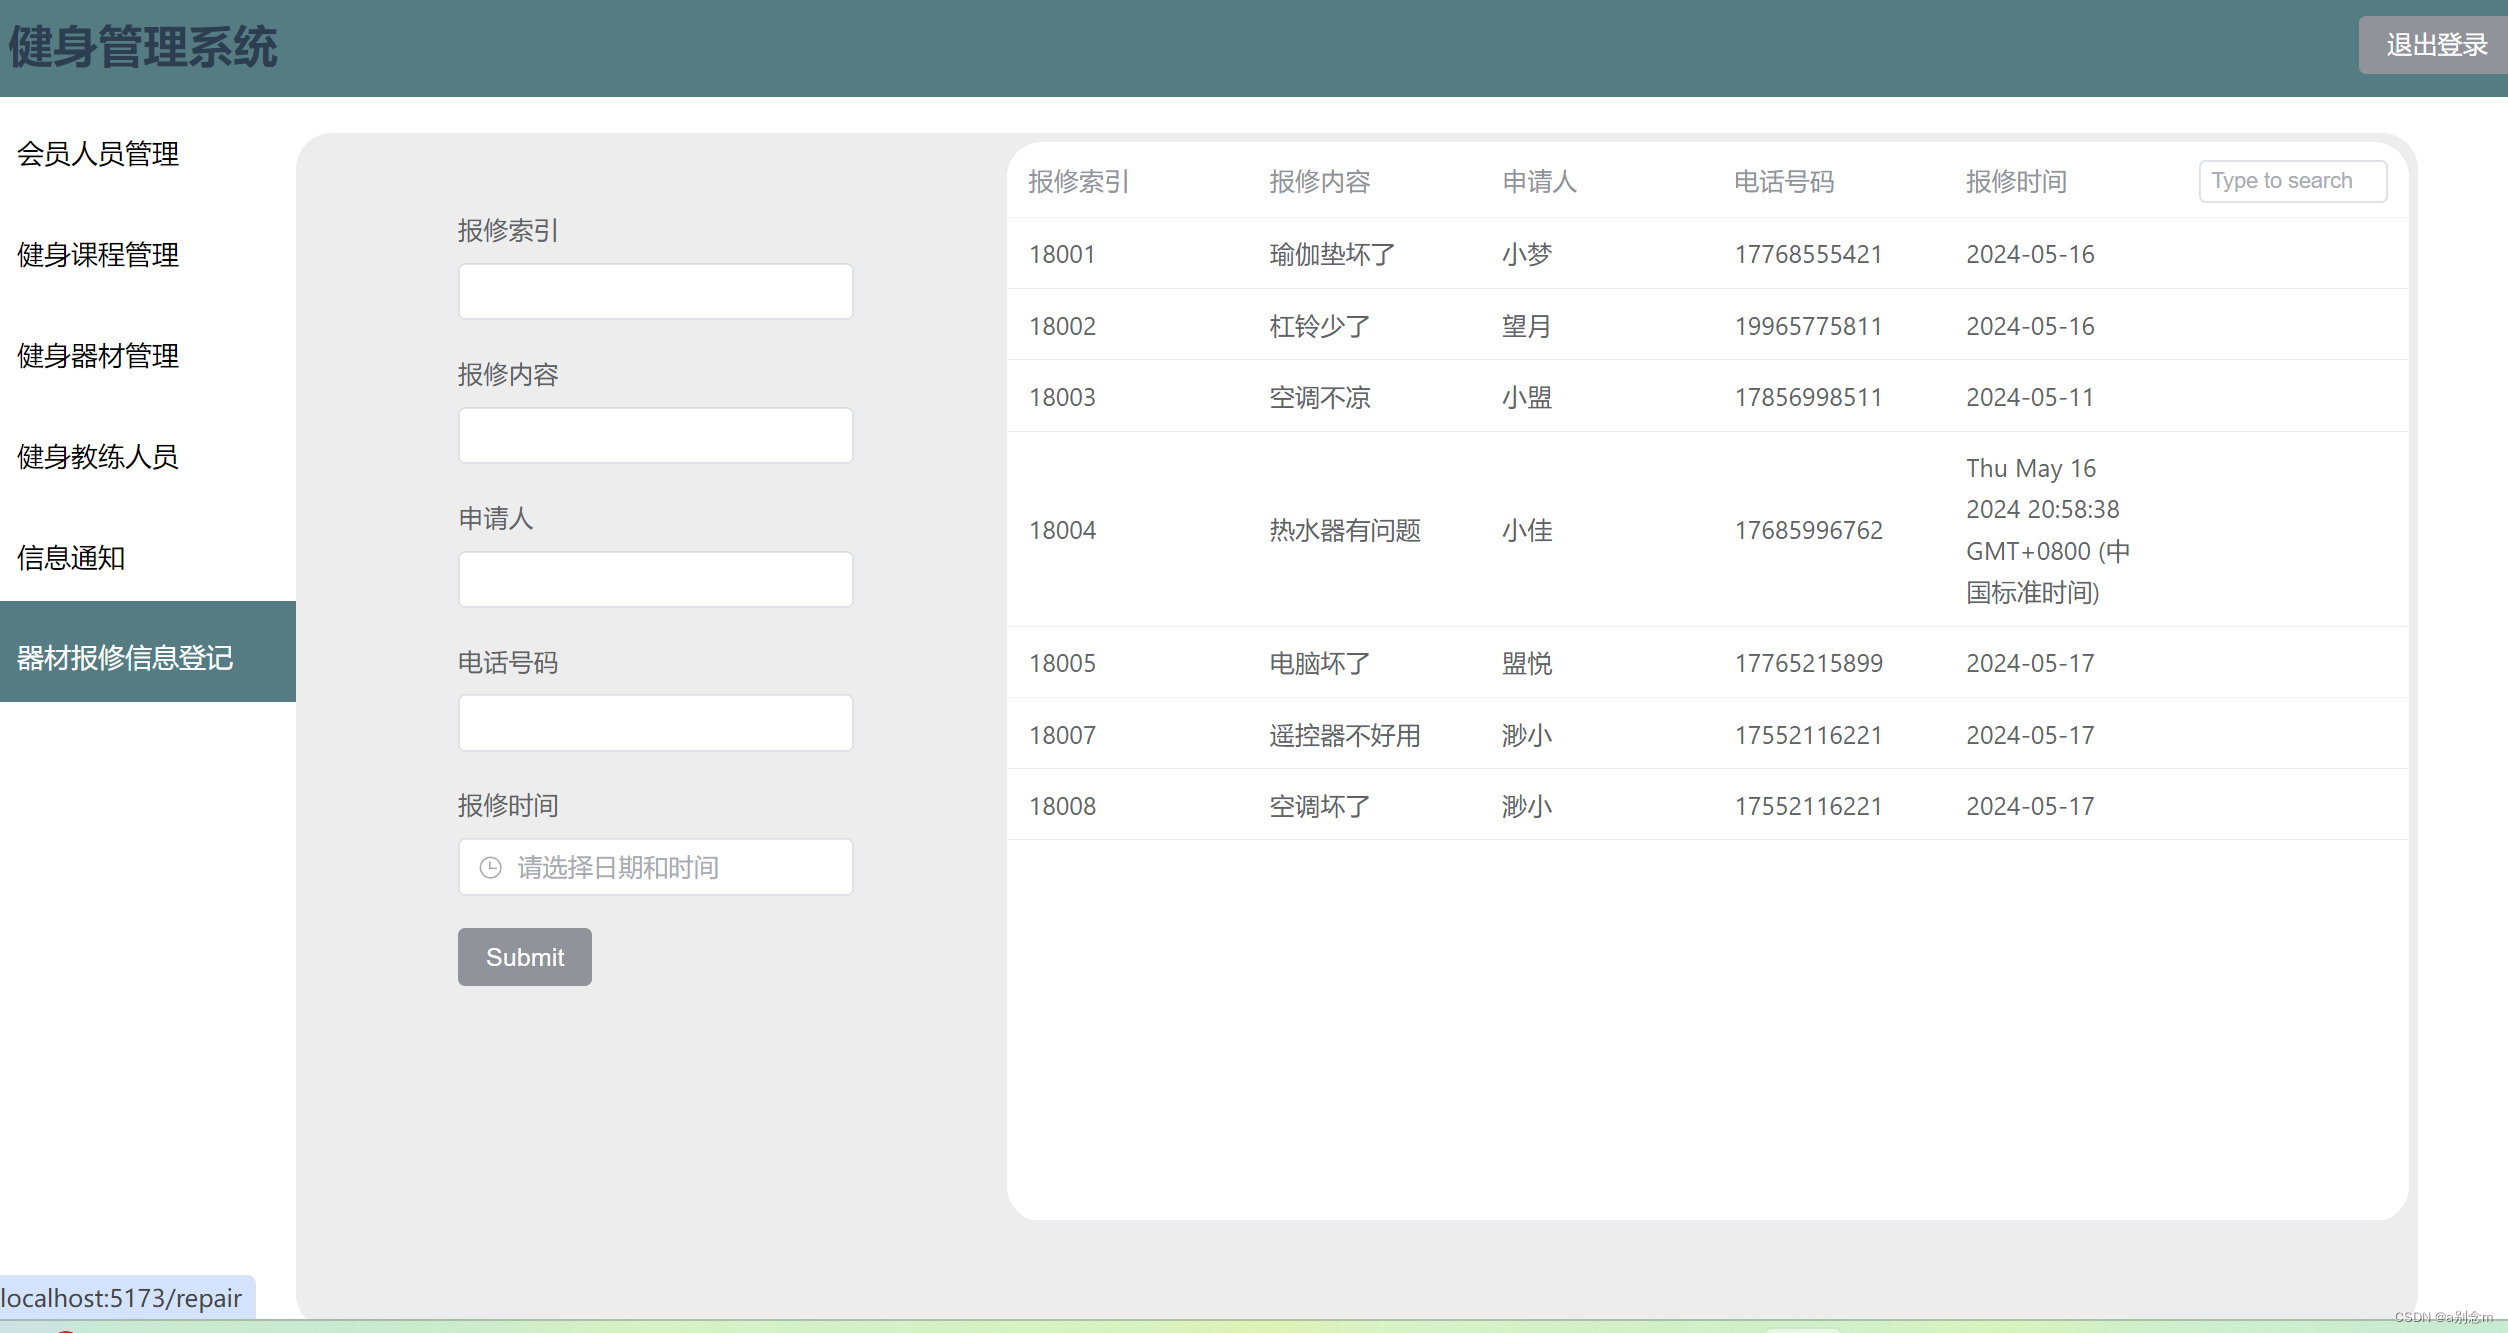
Task: Click the clock icon in date field
Action: pyautogui.click(x=490, y=867)
